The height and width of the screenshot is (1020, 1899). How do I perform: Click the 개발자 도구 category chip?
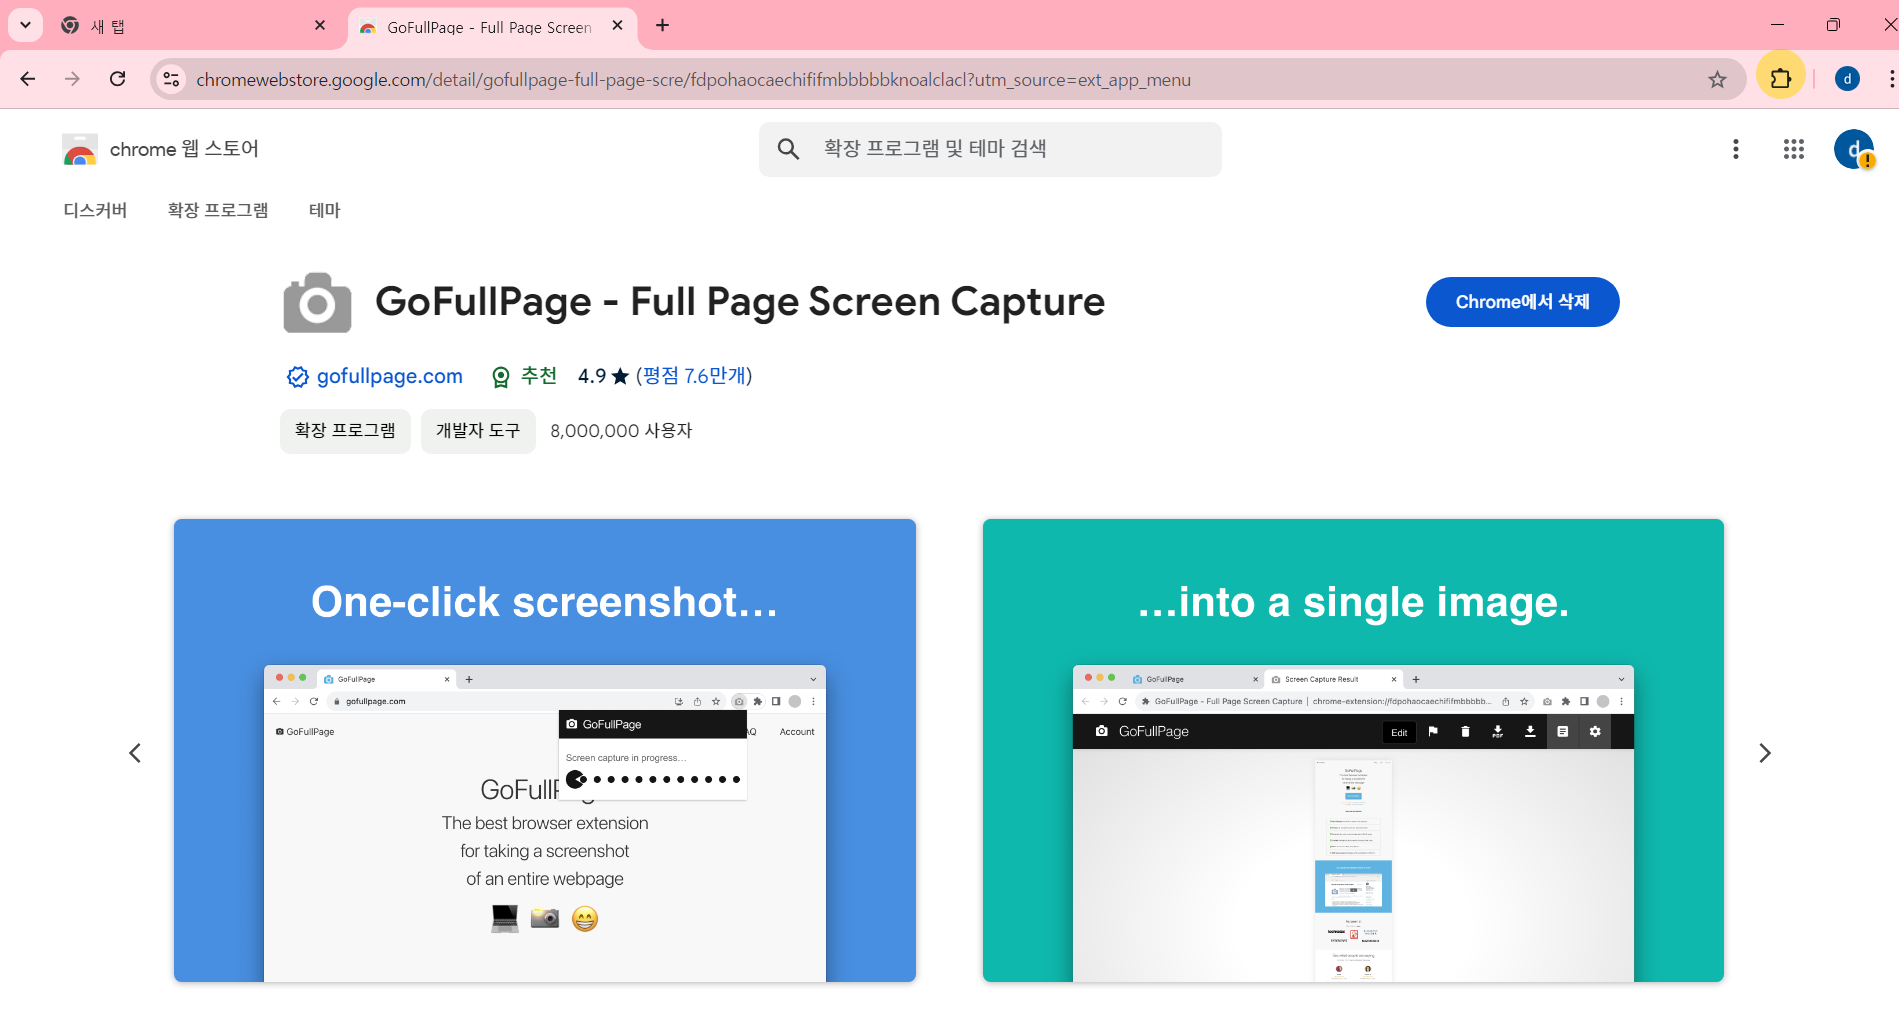478,431
